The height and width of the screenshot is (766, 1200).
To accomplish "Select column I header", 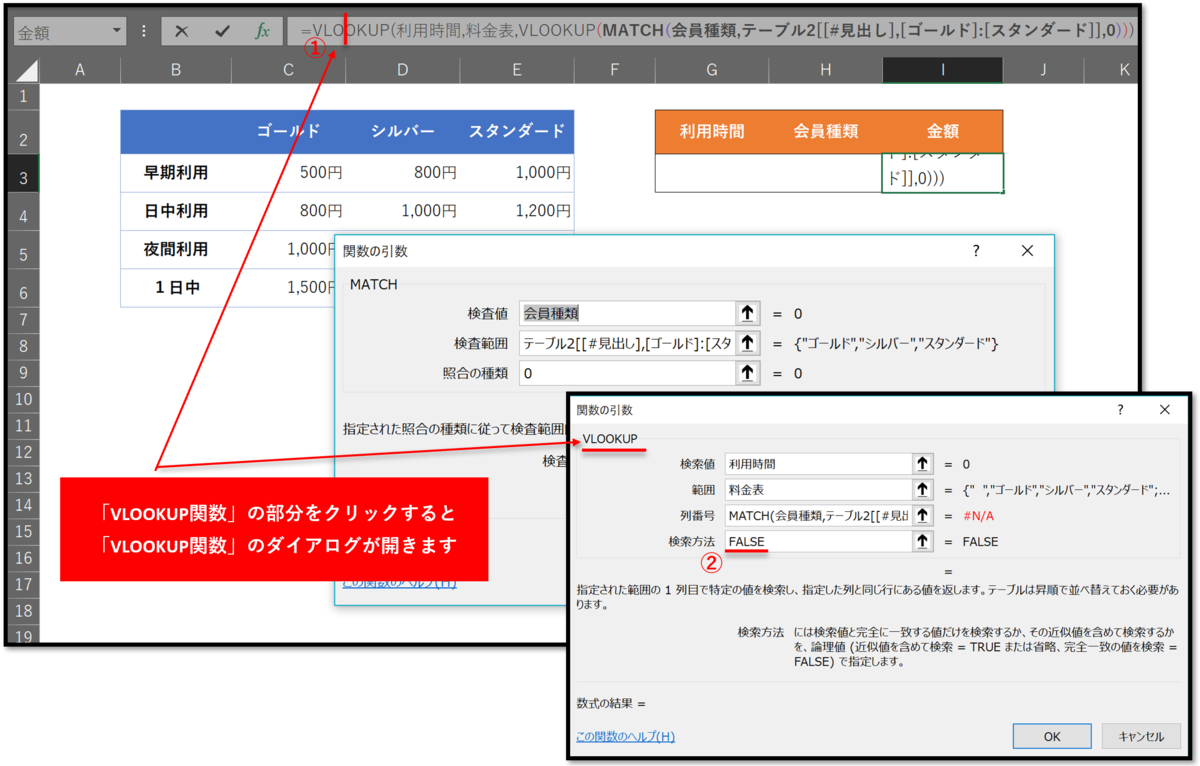I will 942,69.
